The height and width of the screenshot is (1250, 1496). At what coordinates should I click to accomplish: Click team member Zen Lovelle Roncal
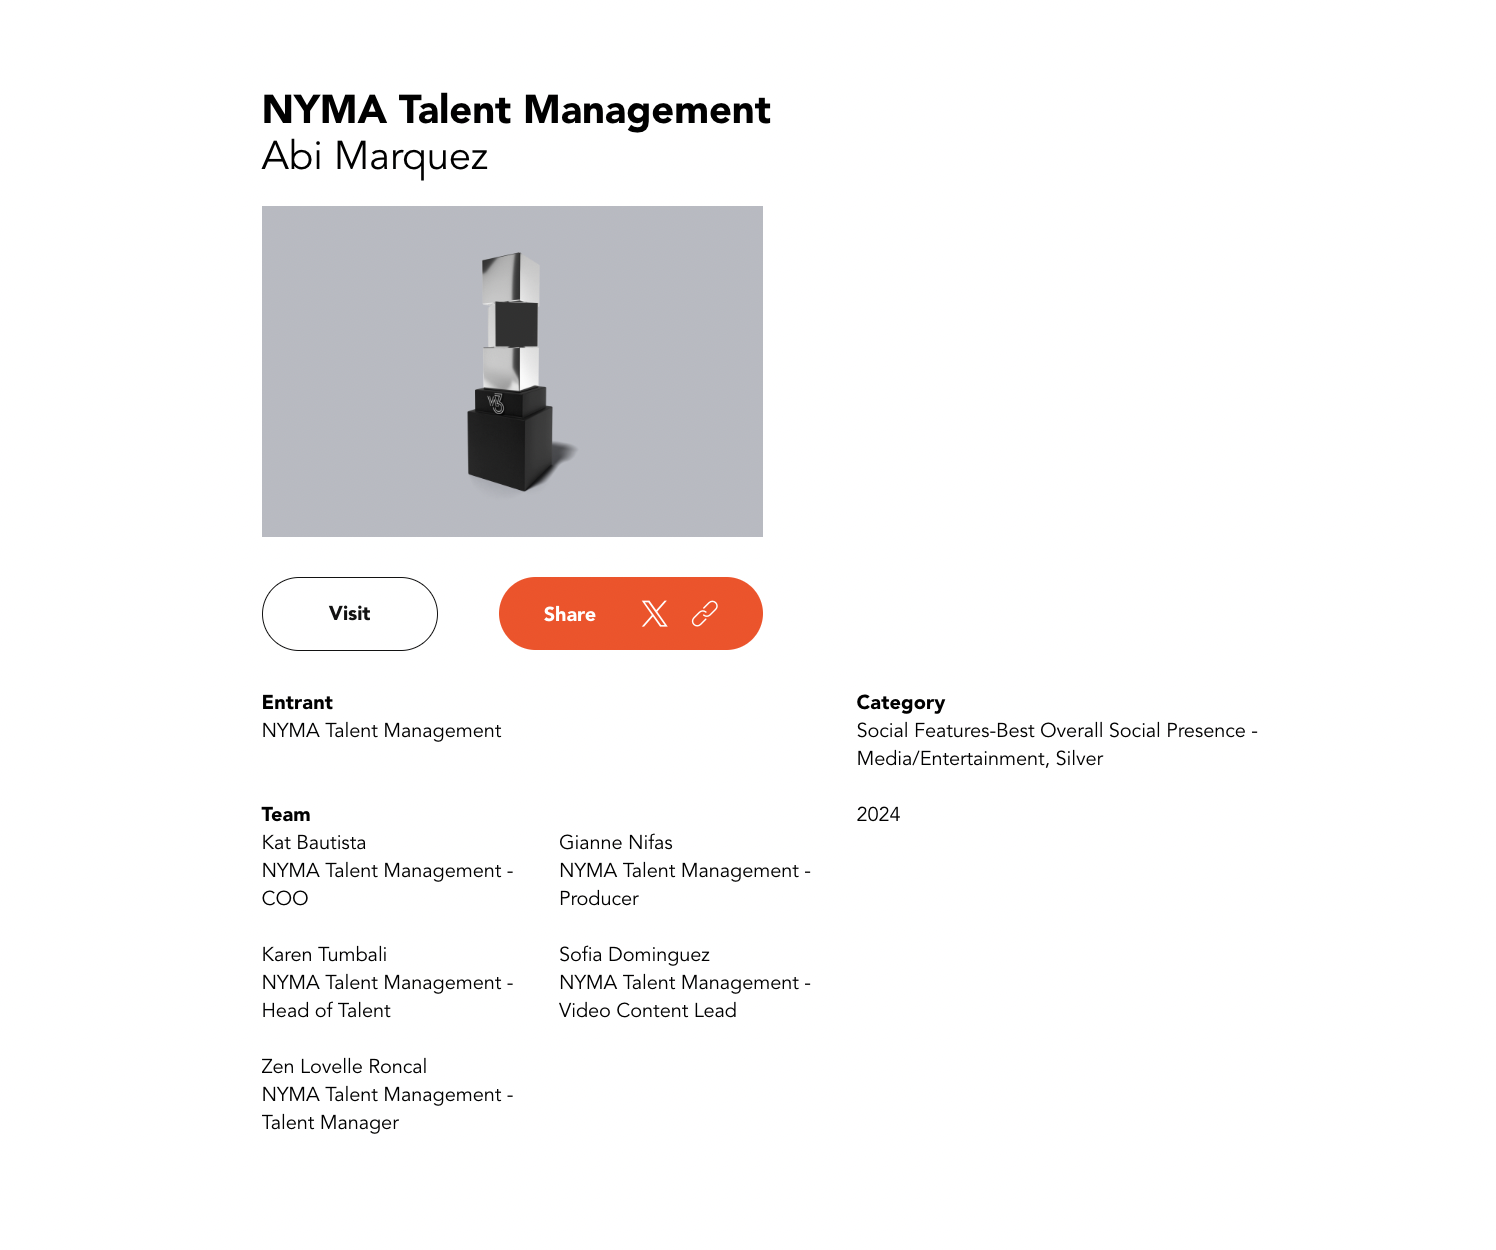click(344, 1066)
